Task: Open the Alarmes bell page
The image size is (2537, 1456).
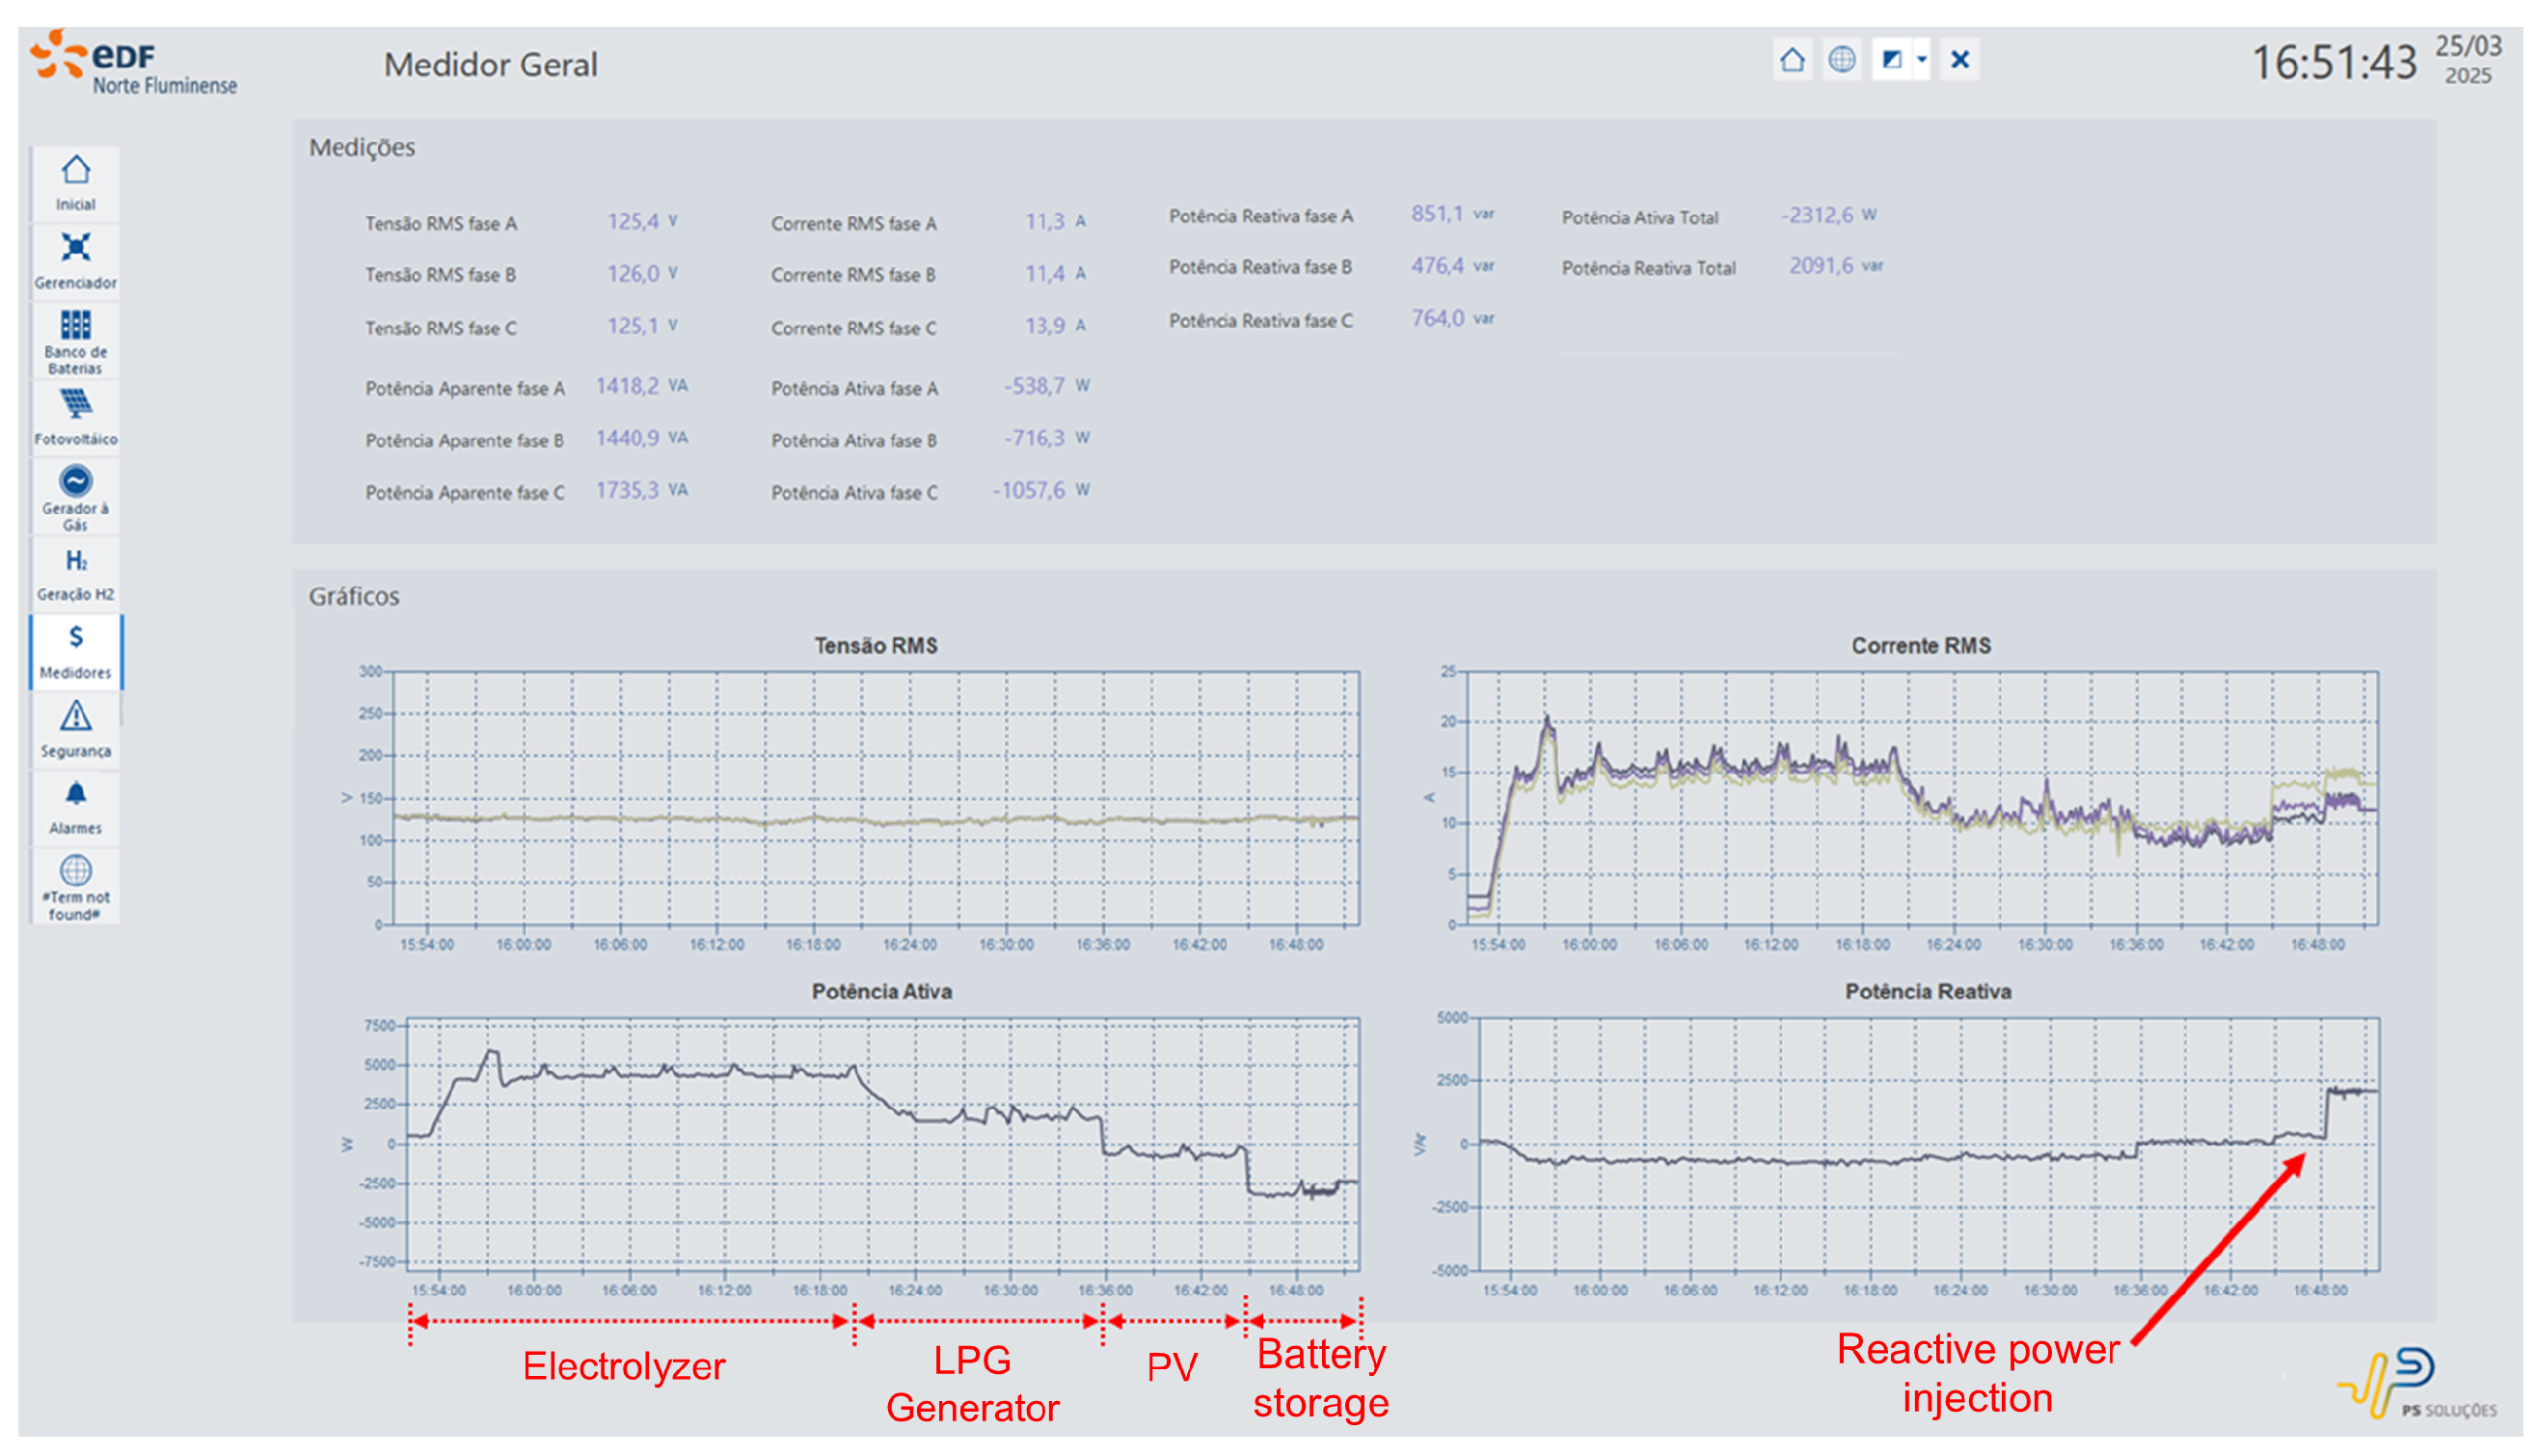Action: pos(75,807)
